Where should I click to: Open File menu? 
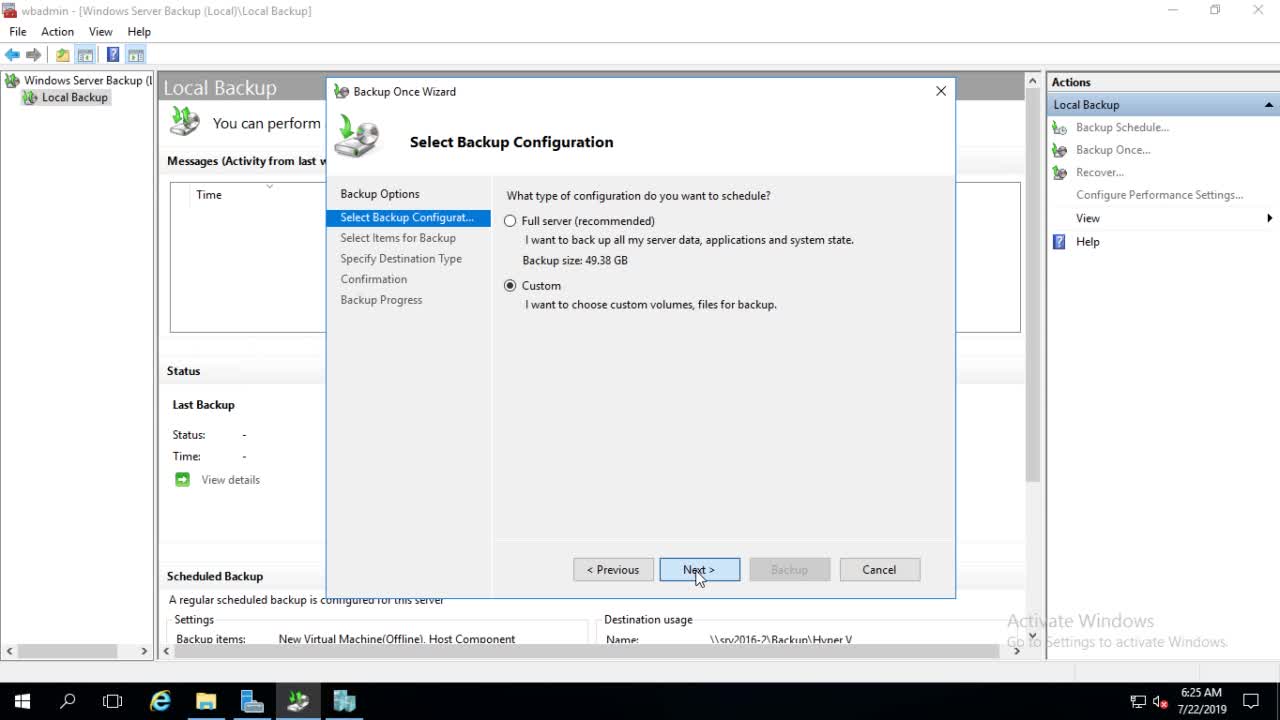pos(18,32)
